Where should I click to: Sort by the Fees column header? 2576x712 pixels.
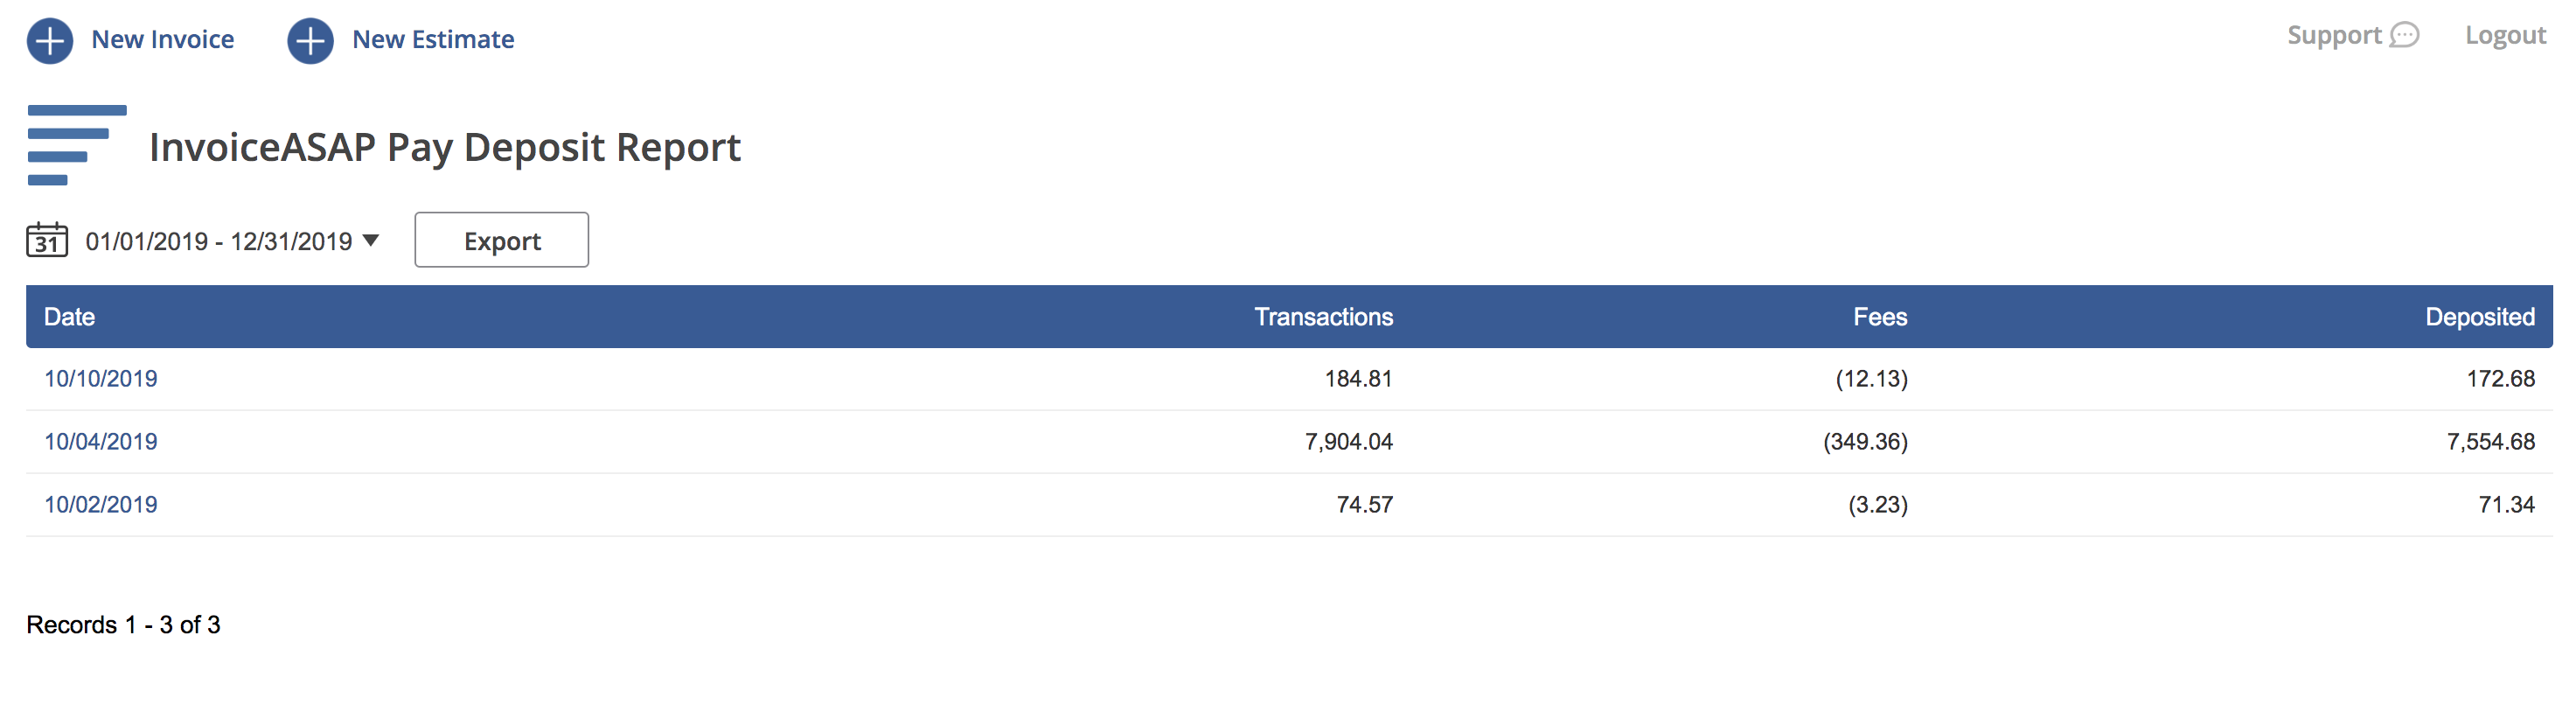[1879, 317]
